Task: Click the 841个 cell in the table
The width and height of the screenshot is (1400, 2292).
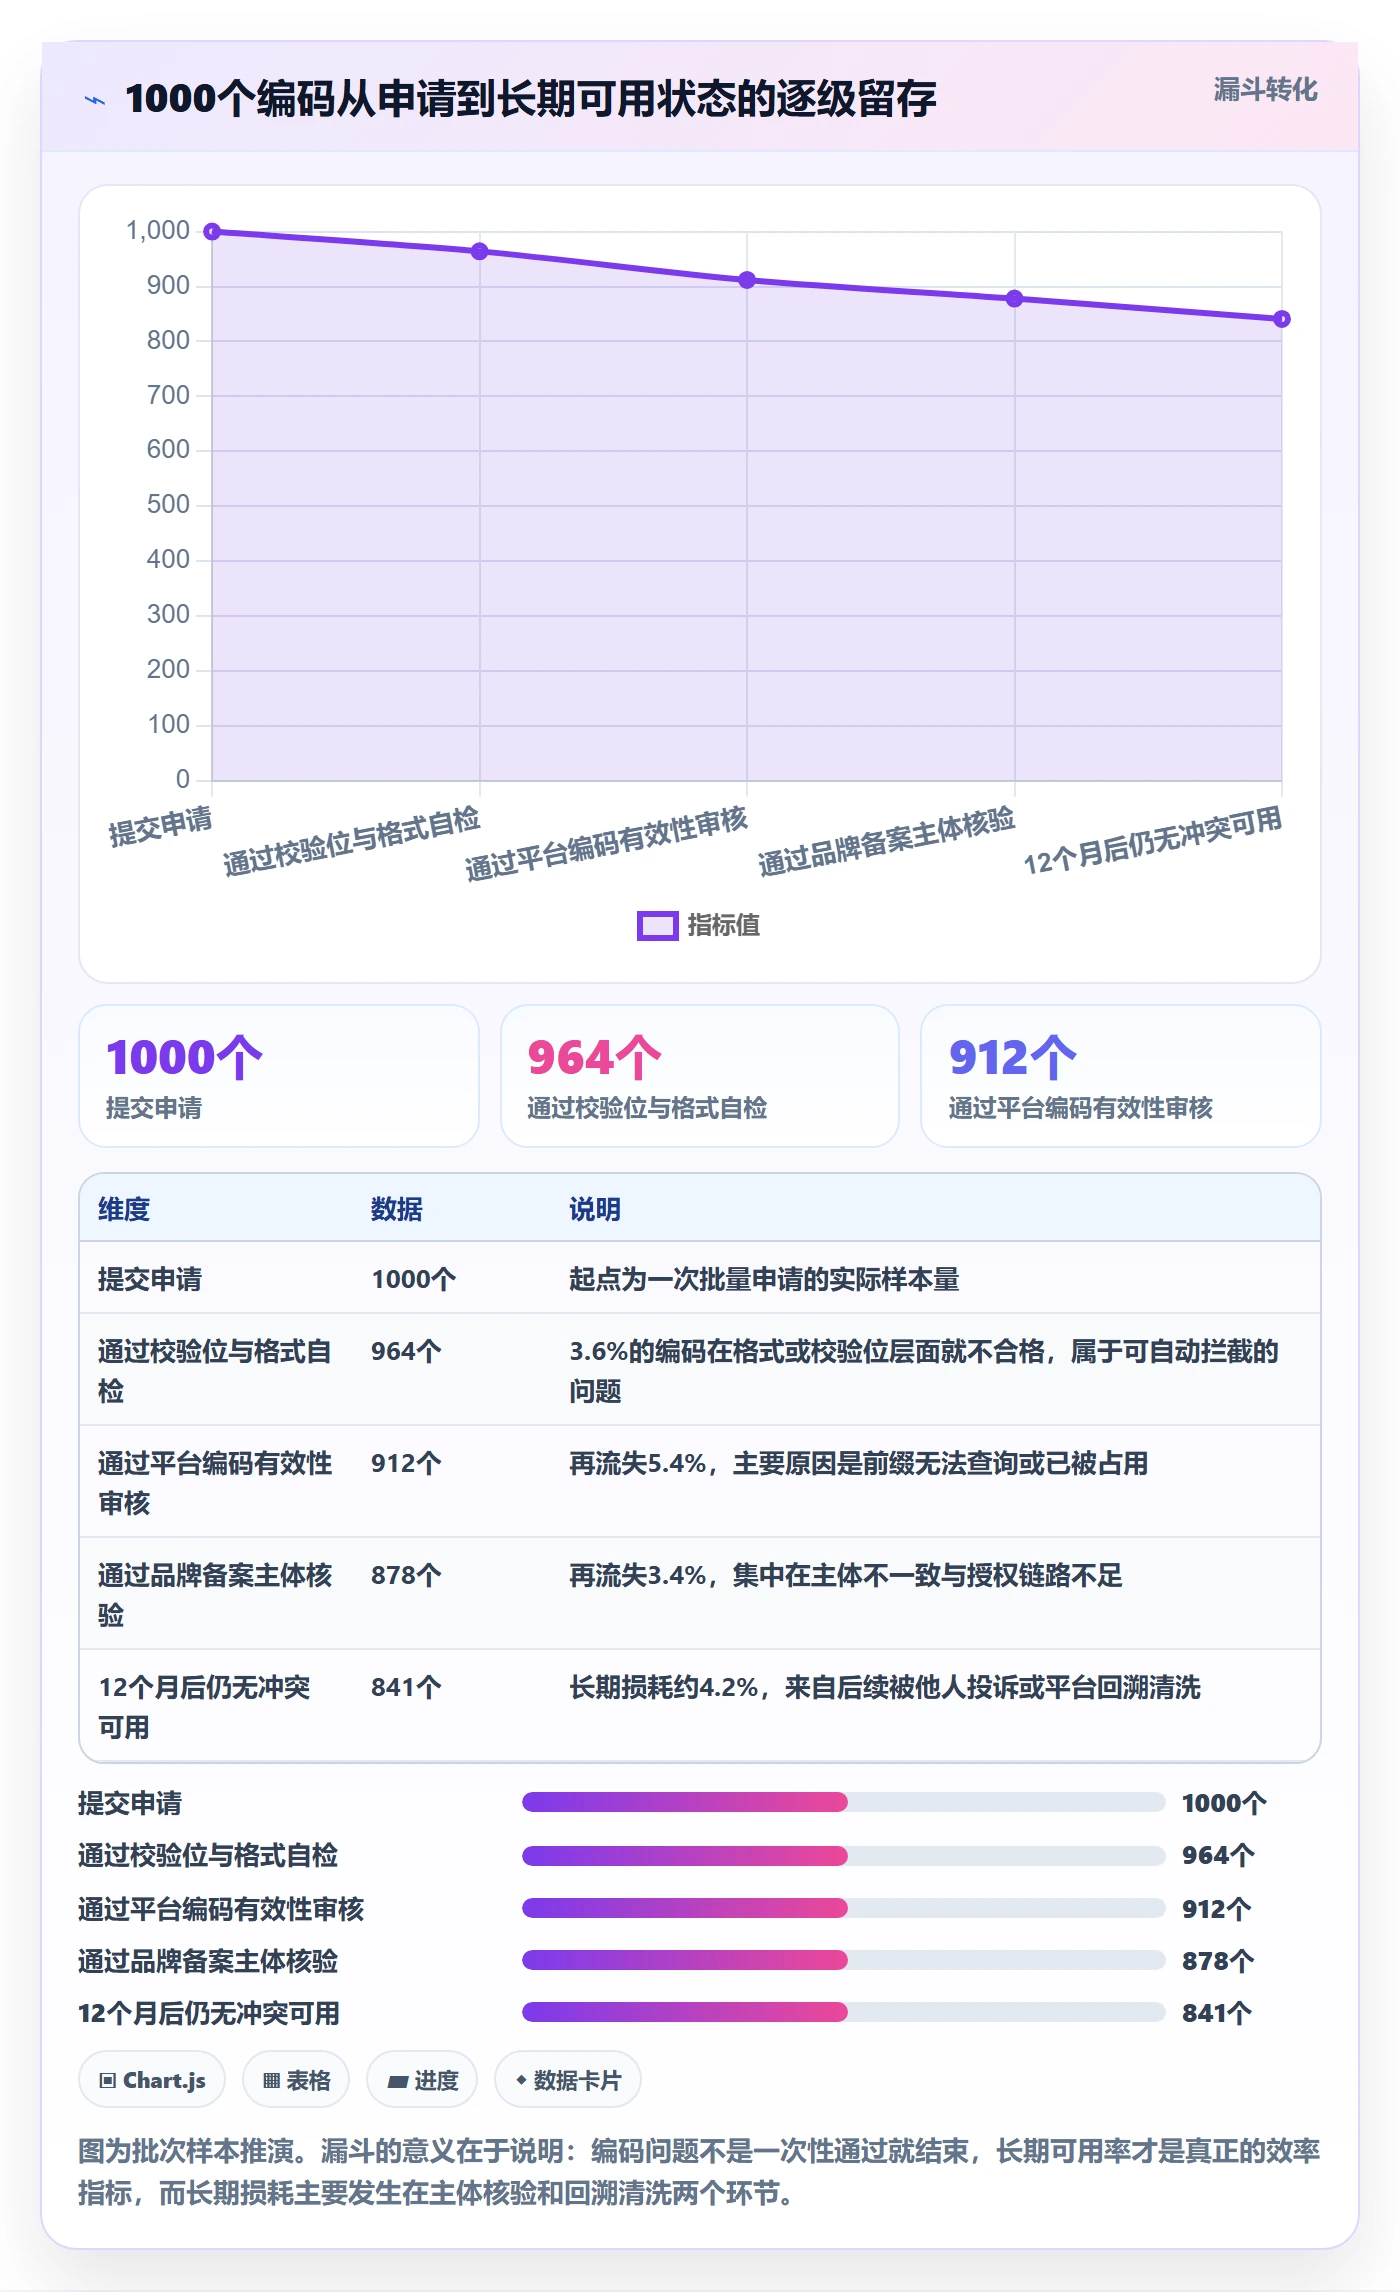Action: pos(406,1687)
